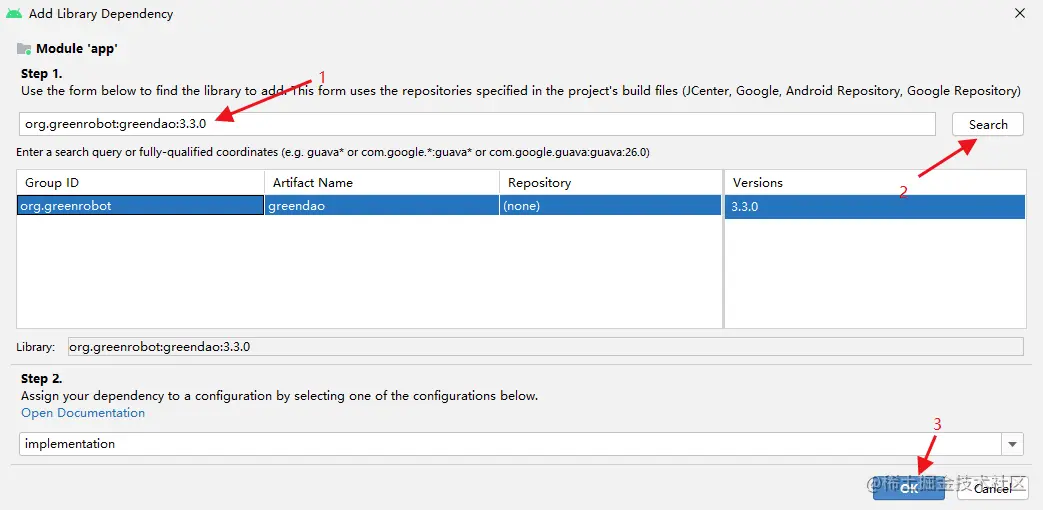Click the Versions column header
Screen dimensions: 1043x510
coord(875,182)
